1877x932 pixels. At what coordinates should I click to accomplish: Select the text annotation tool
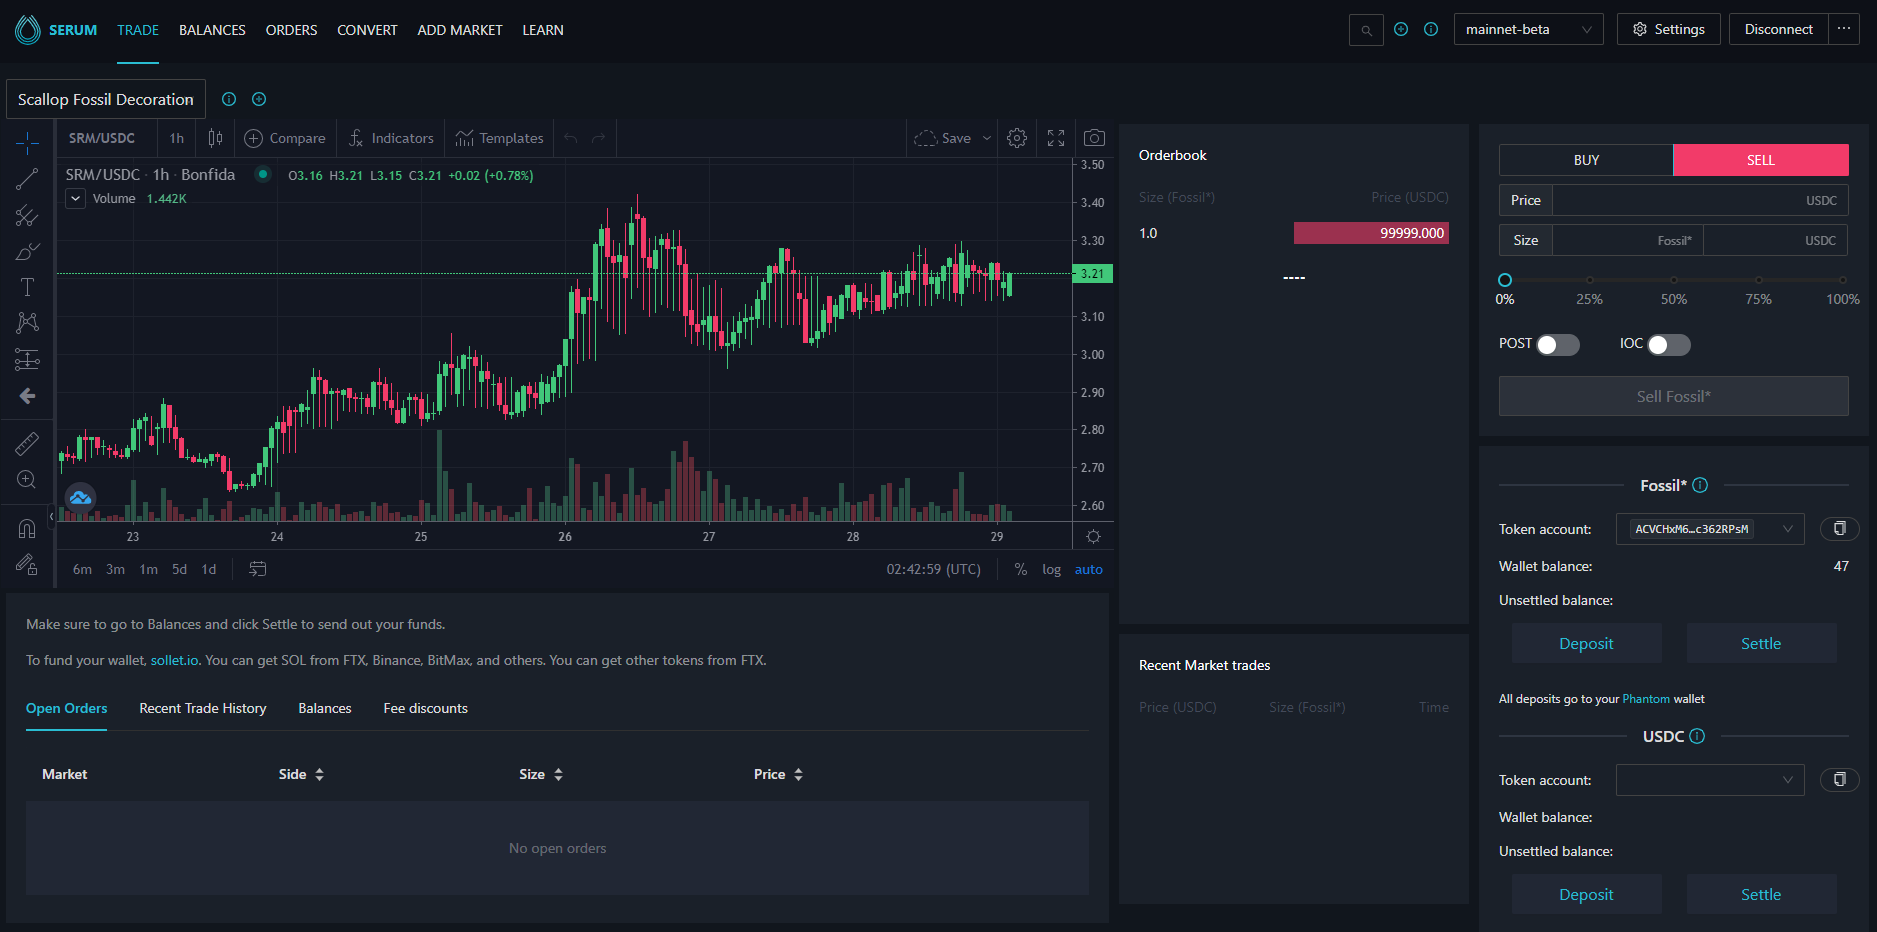click(x=27, y=287)
